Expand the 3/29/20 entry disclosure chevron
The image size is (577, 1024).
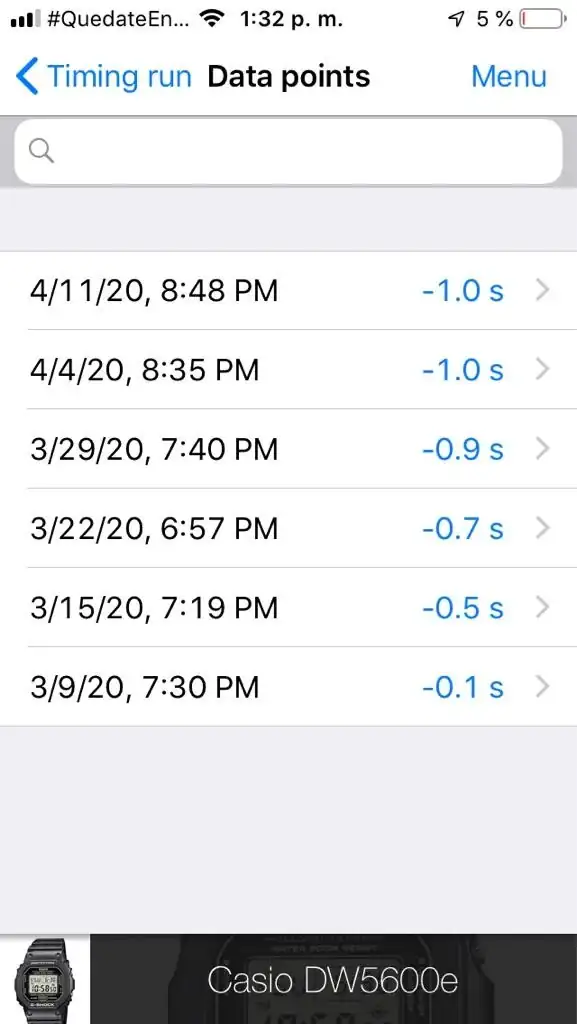point(542,449)
